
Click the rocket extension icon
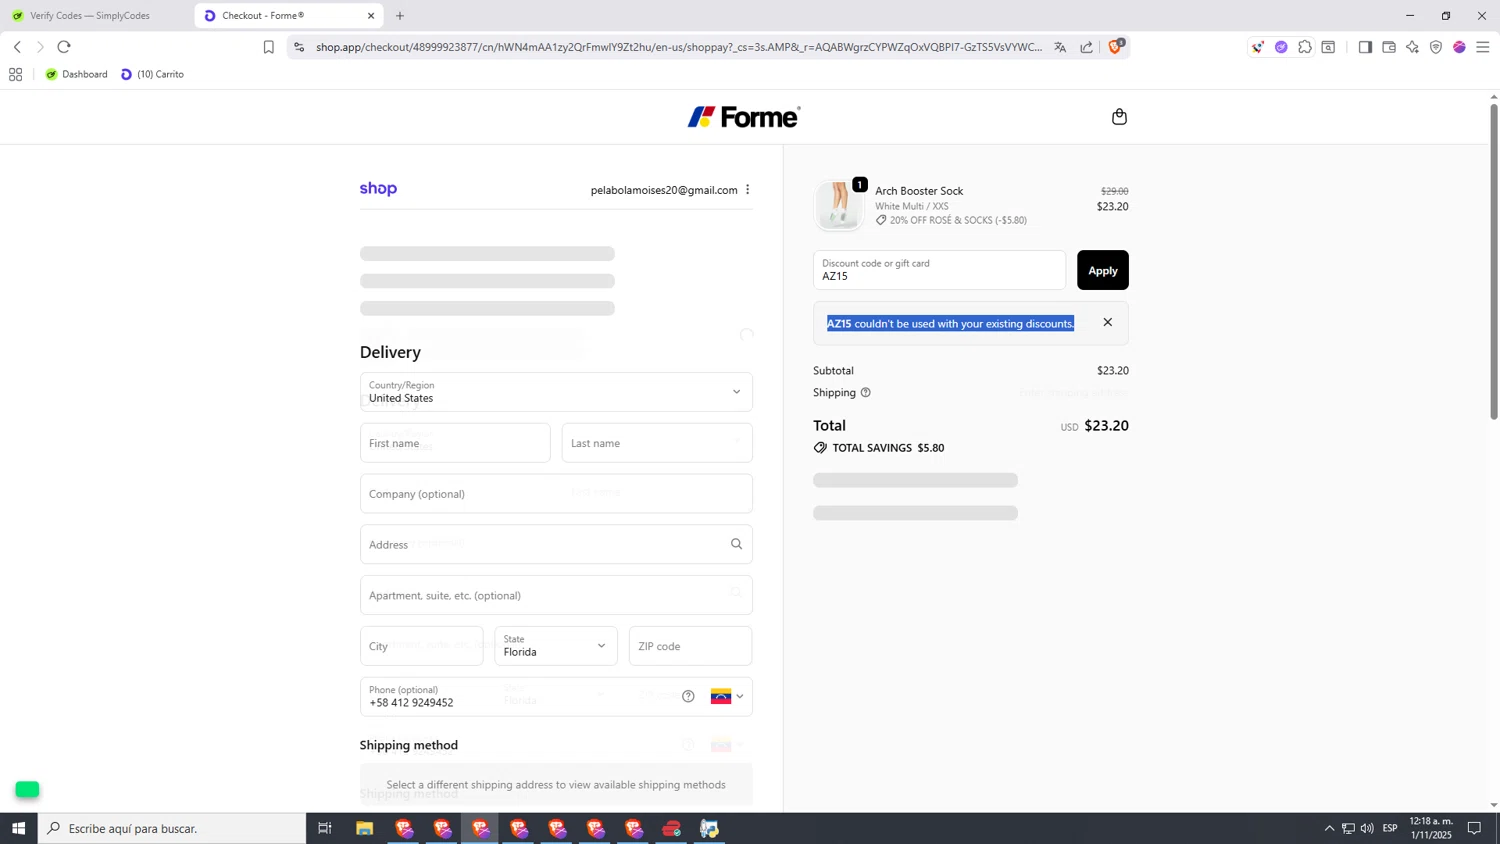point(1258,47)
